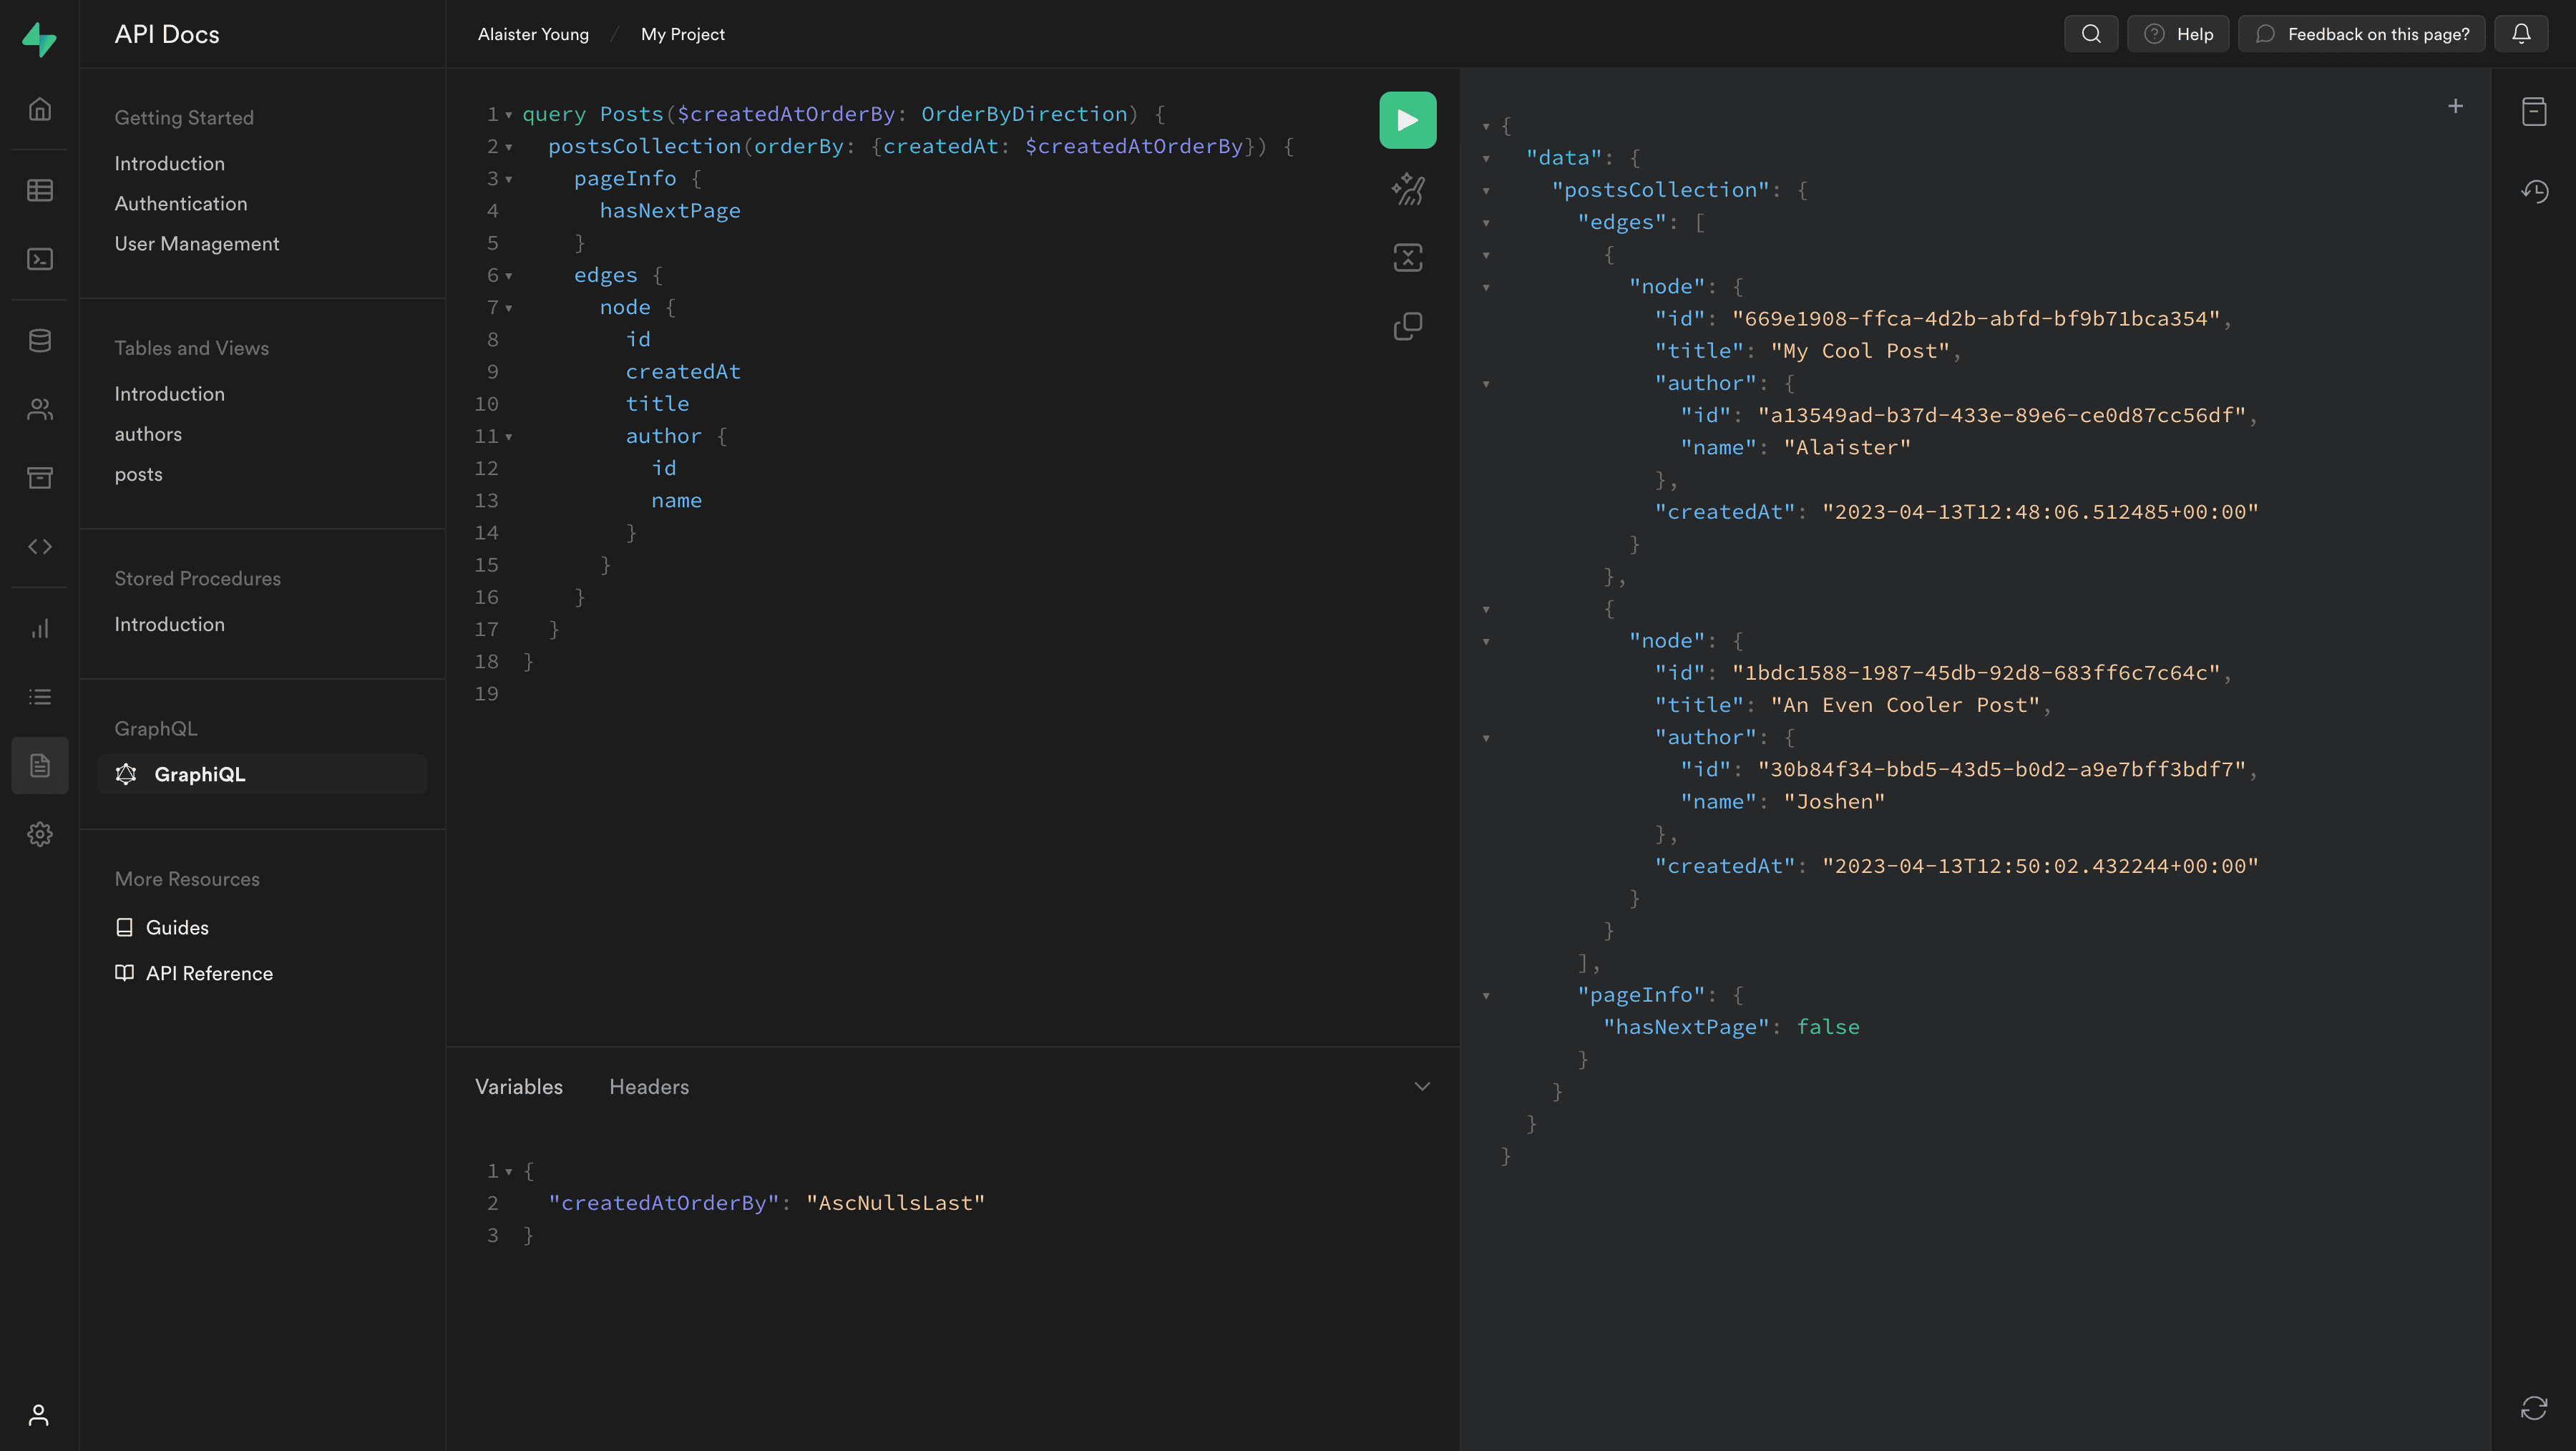
Task: Select the Variables tab
Action: click(518, 1086)
